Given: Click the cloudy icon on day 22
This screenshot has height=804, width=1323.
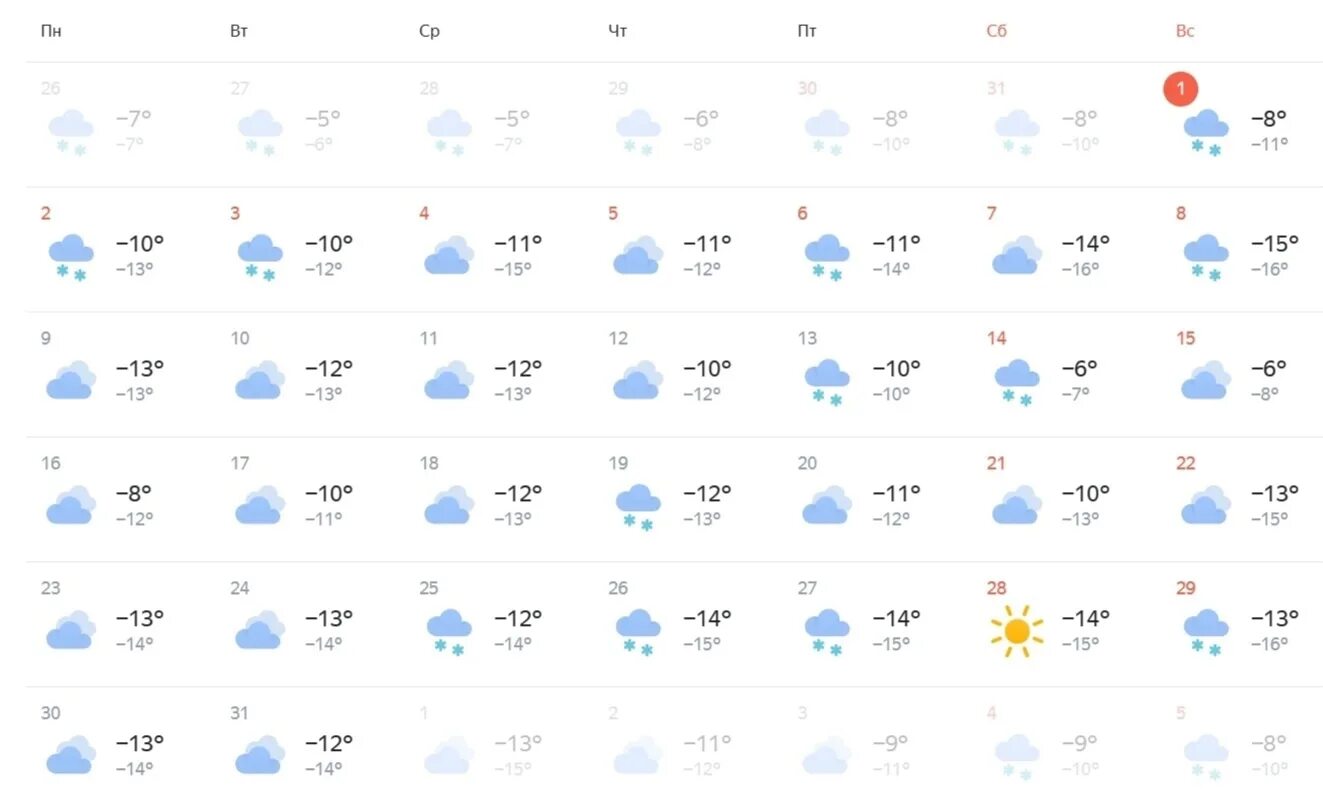Looking at the screenshot, I should (1205, 505).
